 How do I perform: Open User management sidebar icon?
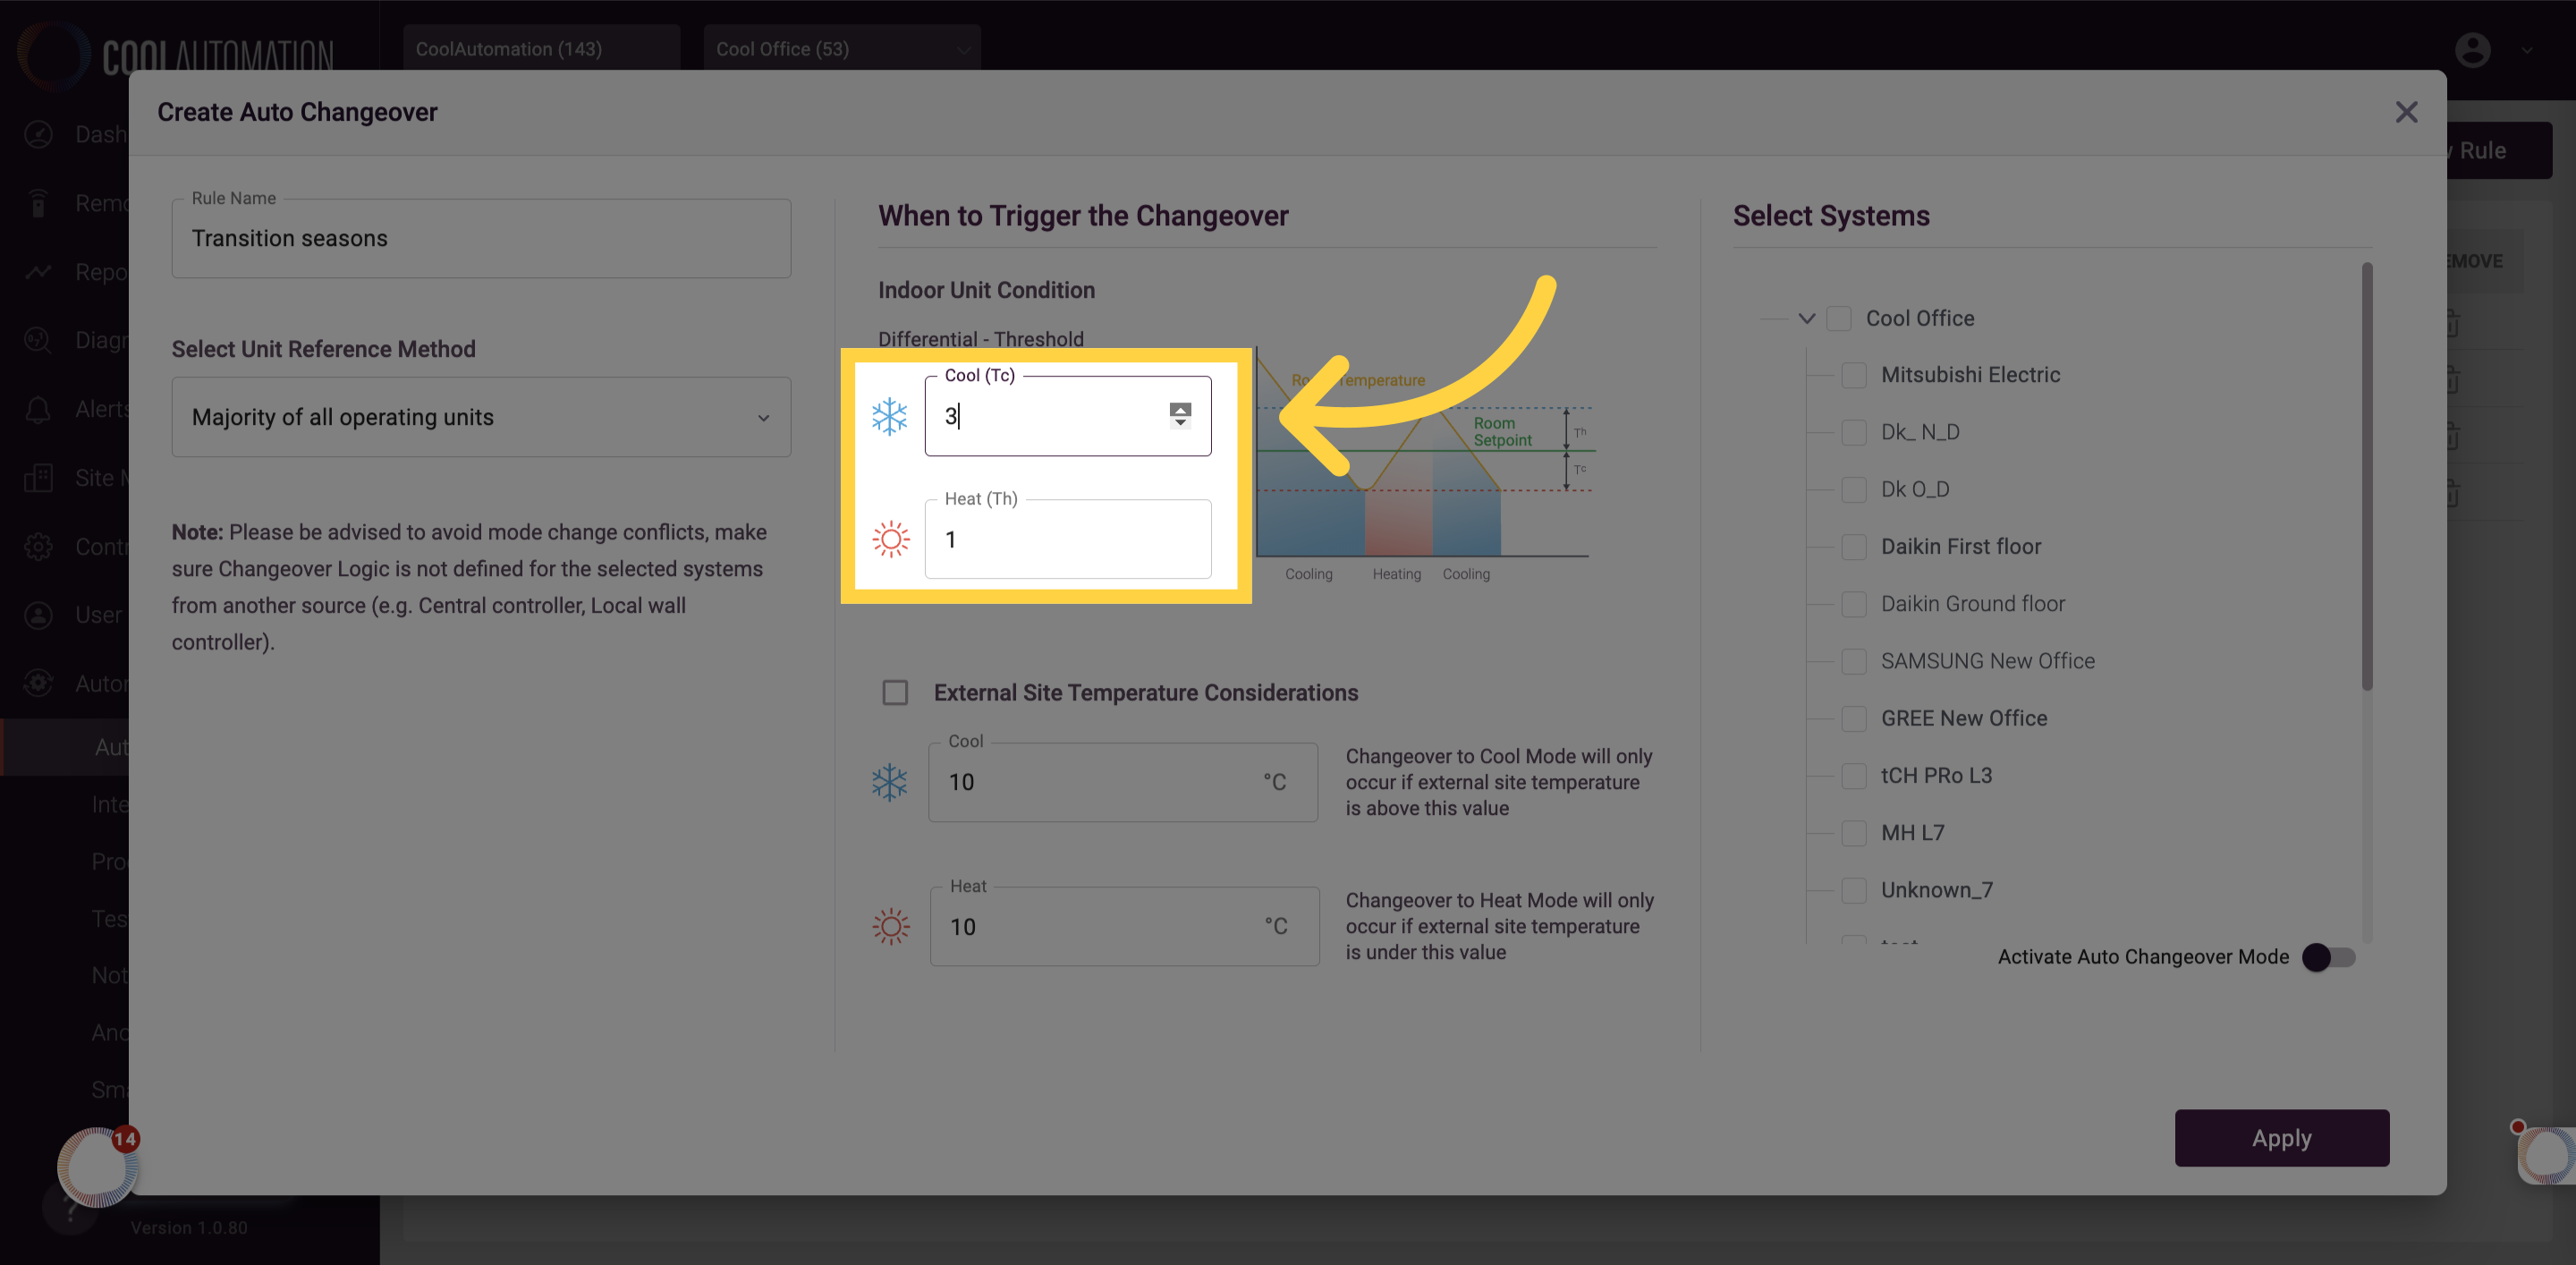[38, 615]
